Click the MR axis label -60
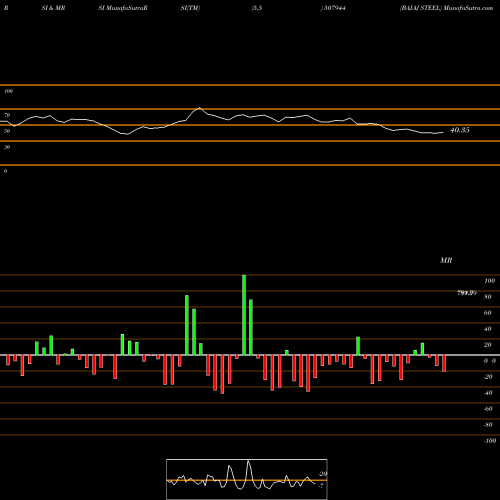500x500 pixels. 488,409
